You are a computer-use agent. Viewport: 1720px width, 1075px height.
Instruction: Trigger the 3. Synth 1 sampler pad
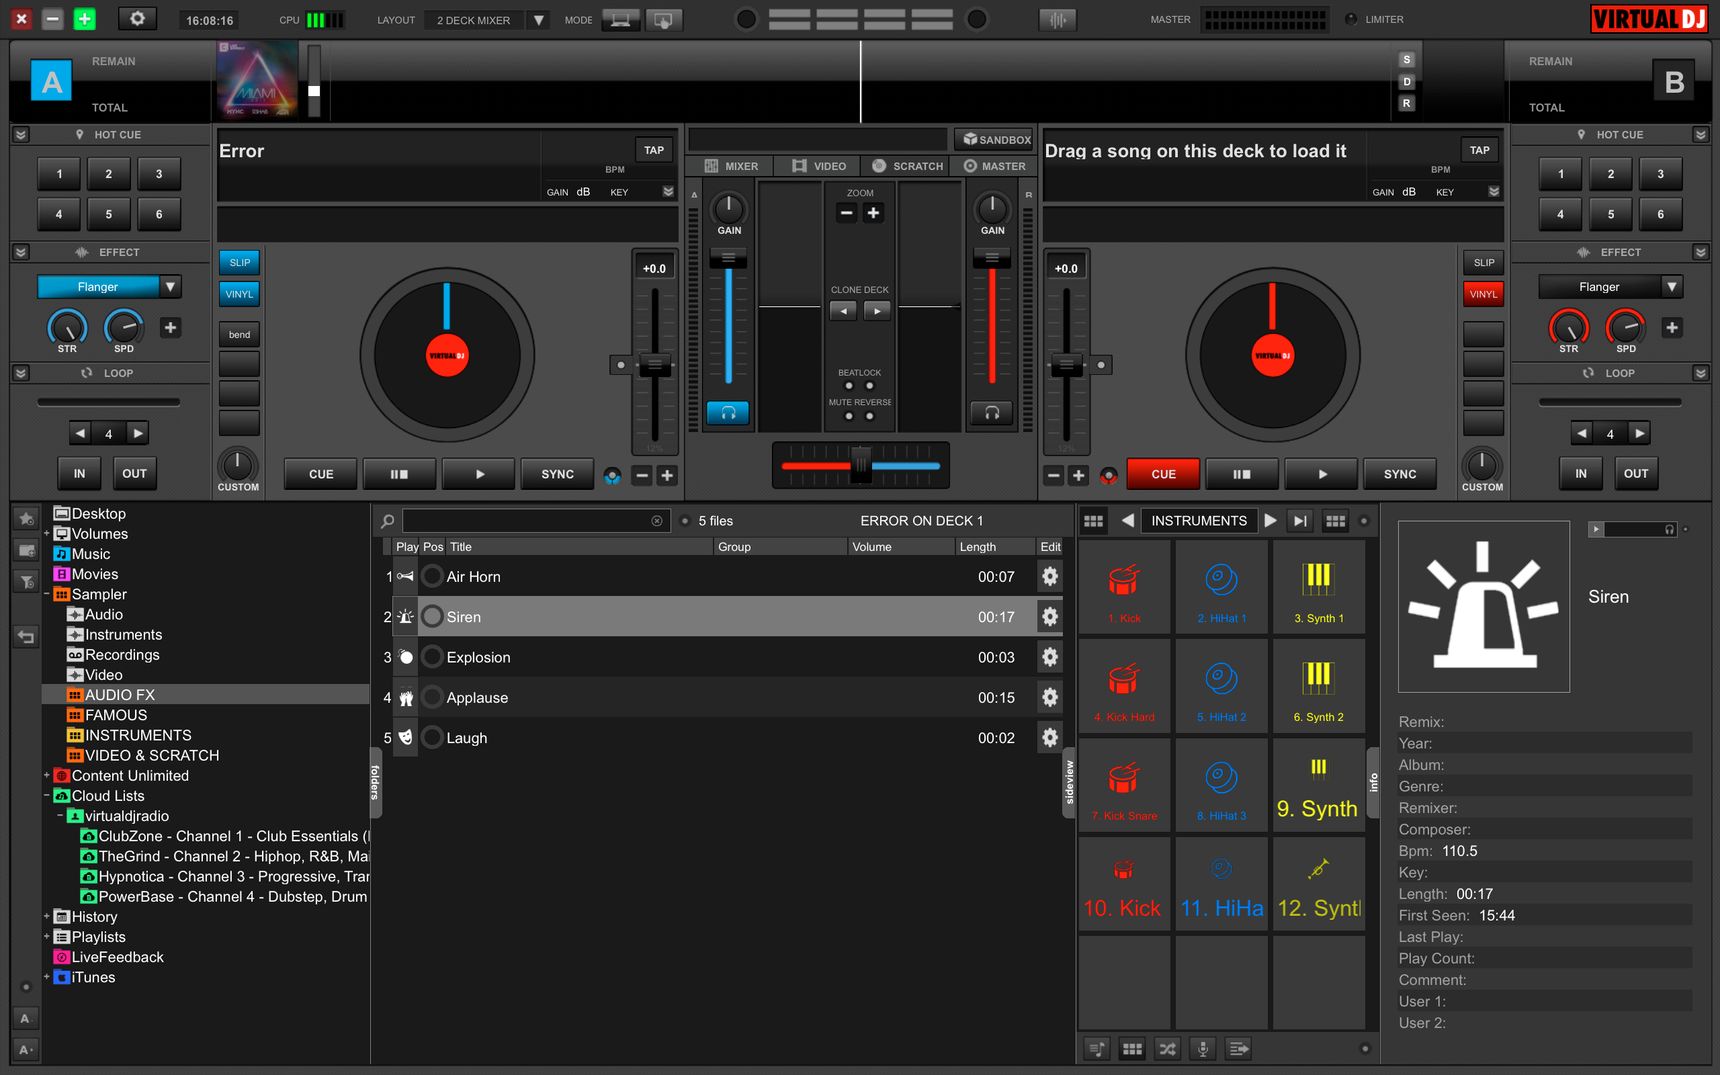pos(1318,586)
